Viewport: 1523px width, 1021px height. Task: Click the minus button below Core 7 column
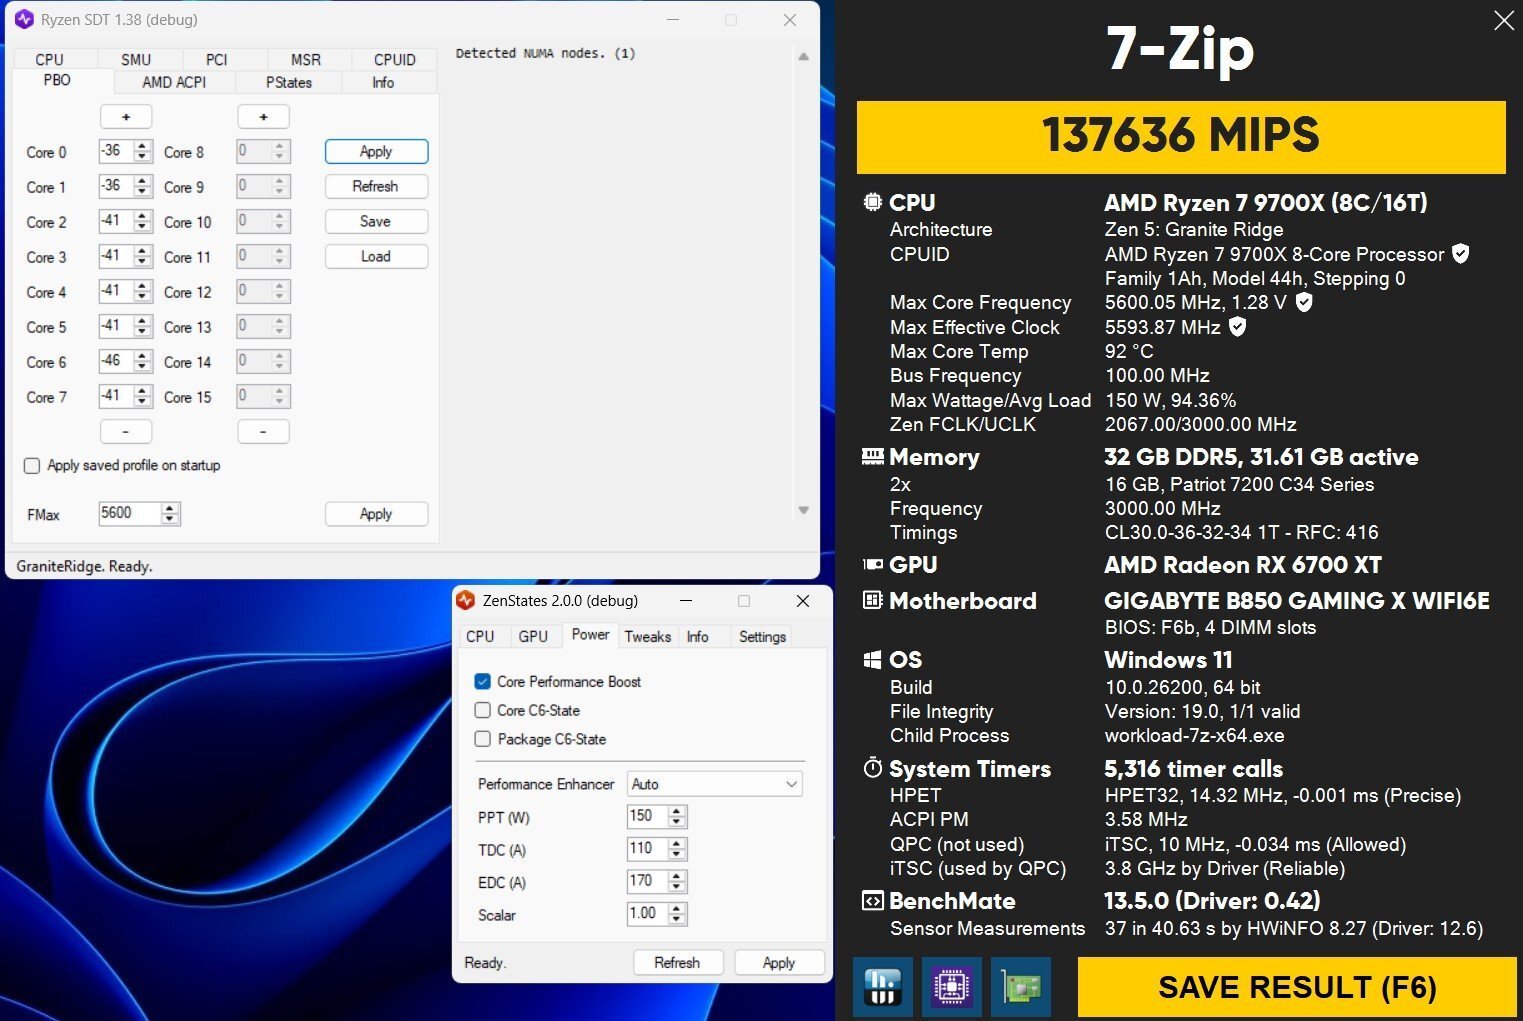coord(126,431)
